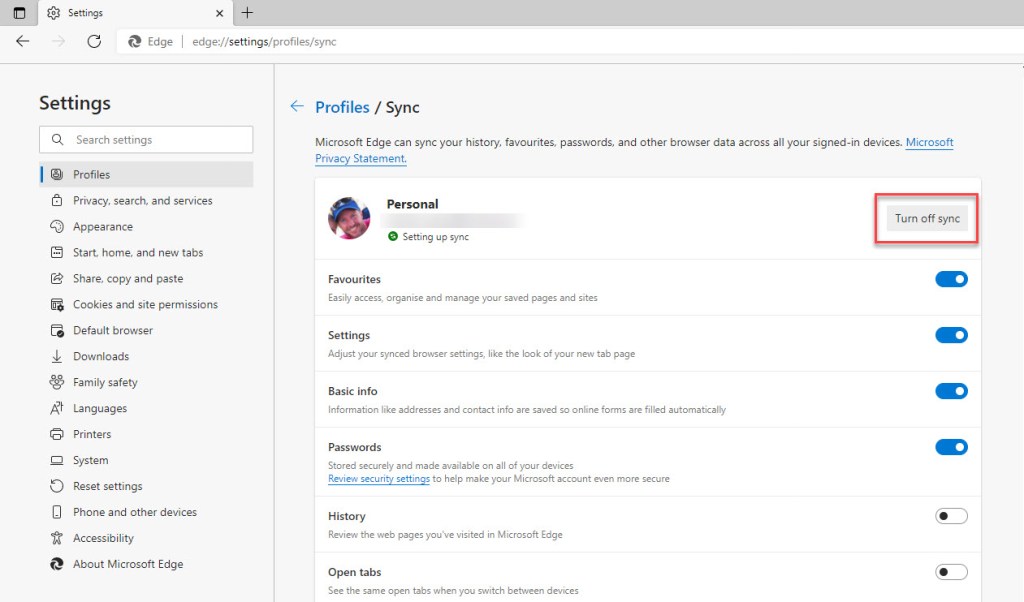Image resolution: width=1024 pixels, height=602 pixels.
Task: Click the back arrow beside Profiles heading
Action: [296, 106]
